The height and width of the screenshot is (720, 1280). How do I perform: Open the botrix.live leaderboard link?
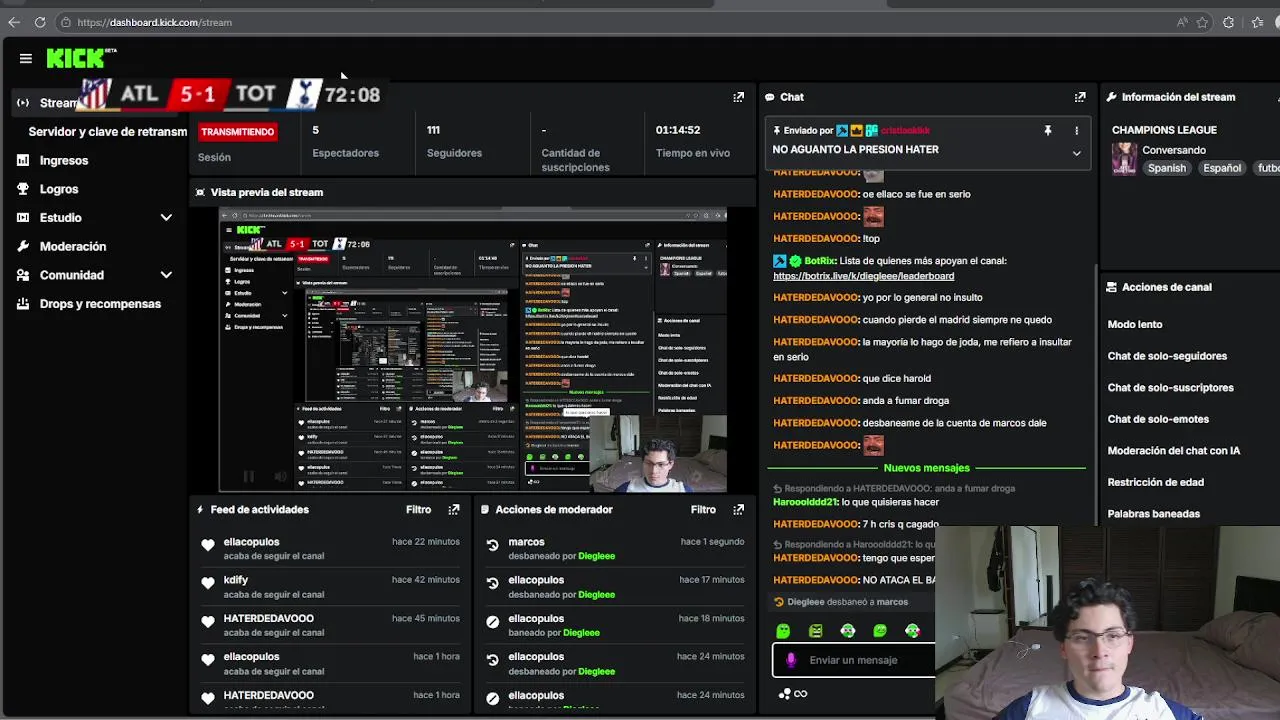[x=863, y=276]
